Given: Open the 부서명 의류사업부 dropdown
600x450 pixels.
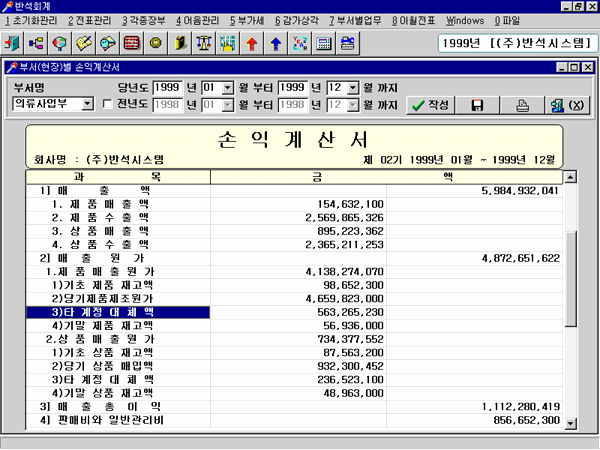Looking at the screenshot, I should point(88,104).
